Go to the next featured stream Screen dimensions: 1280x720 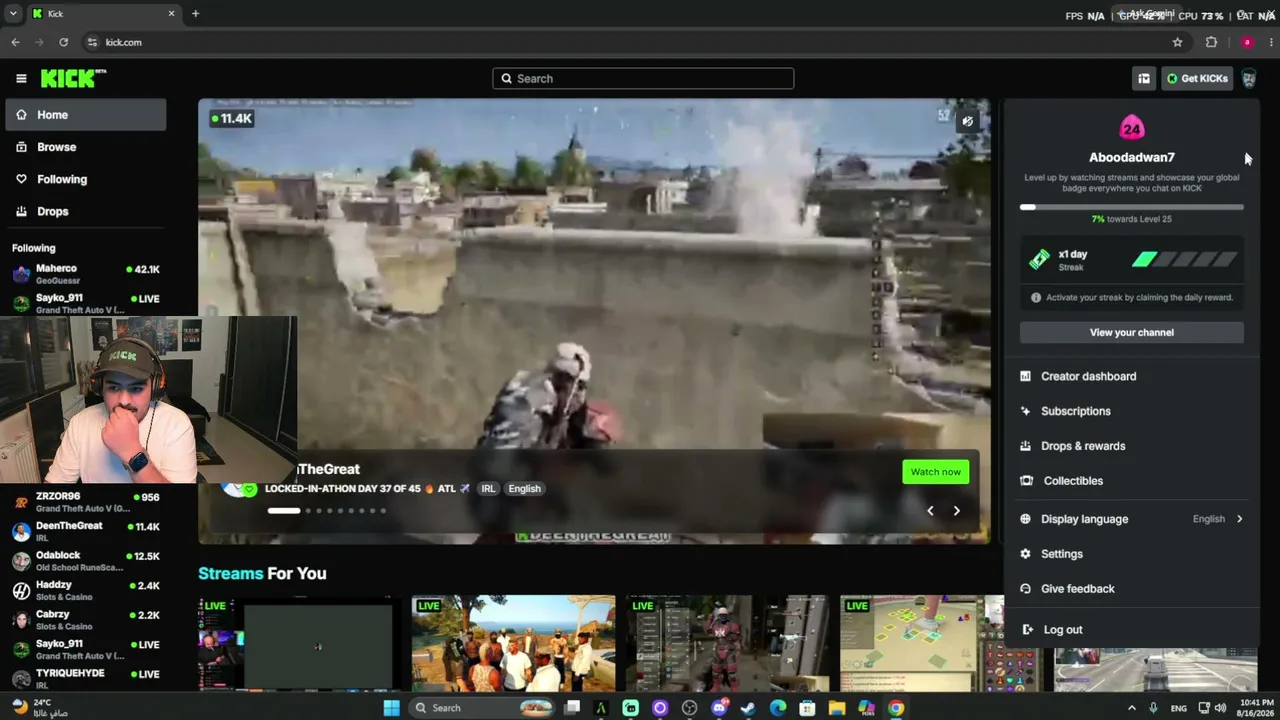(956, 511)
